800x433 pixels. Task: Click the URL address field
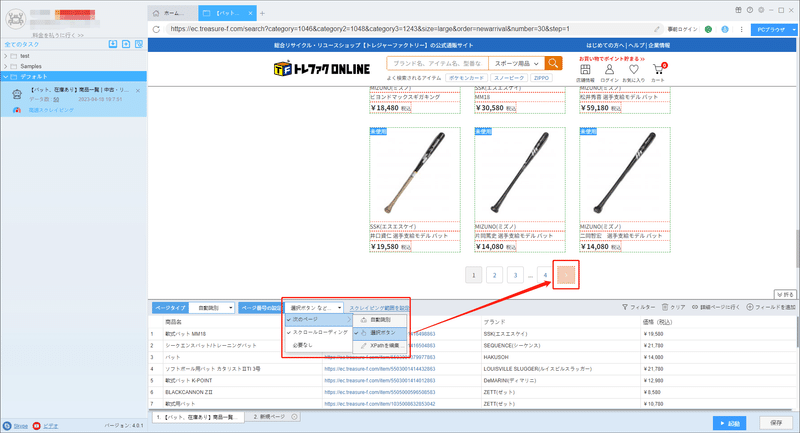(x=408, y=29)
